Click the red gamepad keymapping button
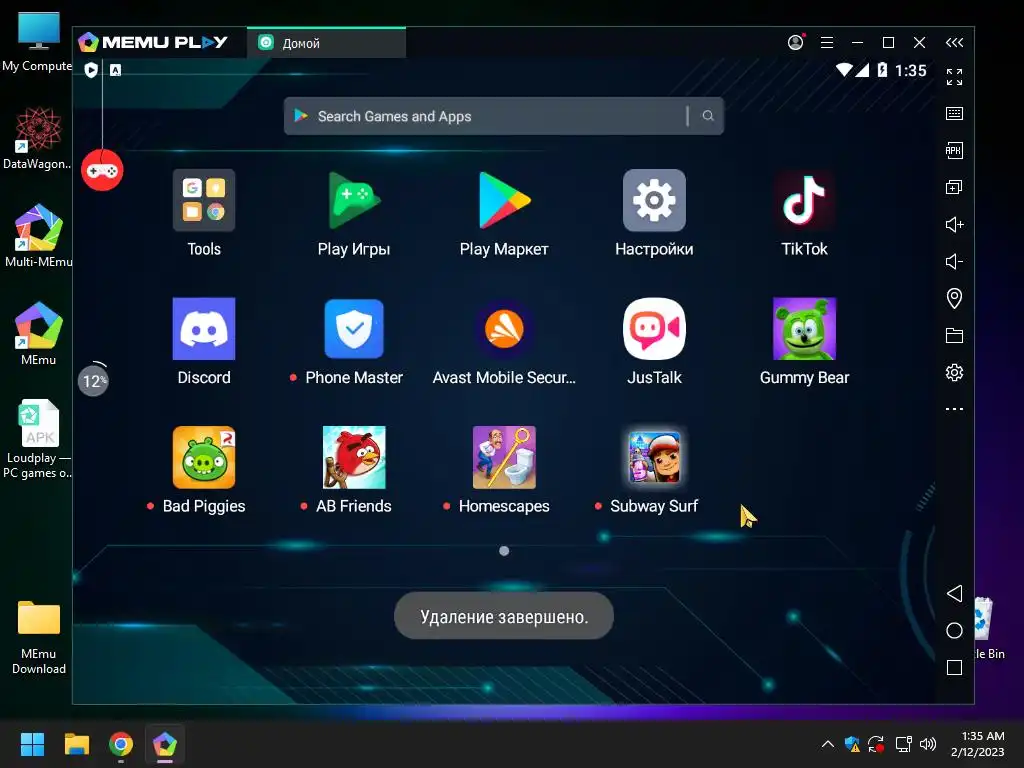 pos(103,170)
